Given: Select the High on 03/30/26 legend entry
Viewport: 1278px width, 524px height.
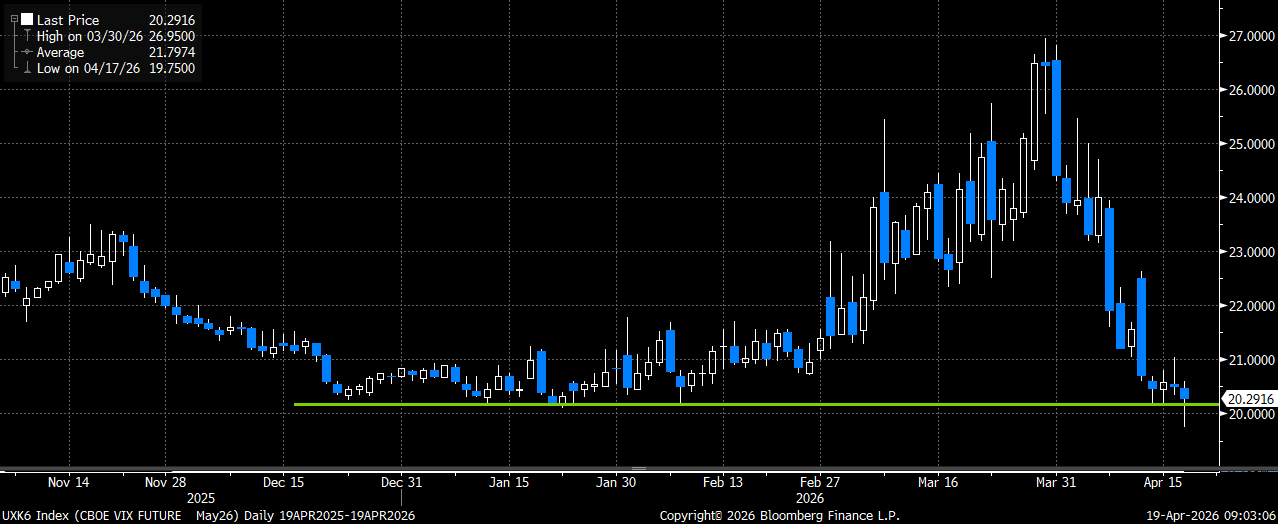Looking at the screenshot, I should [x=92, y=36].
